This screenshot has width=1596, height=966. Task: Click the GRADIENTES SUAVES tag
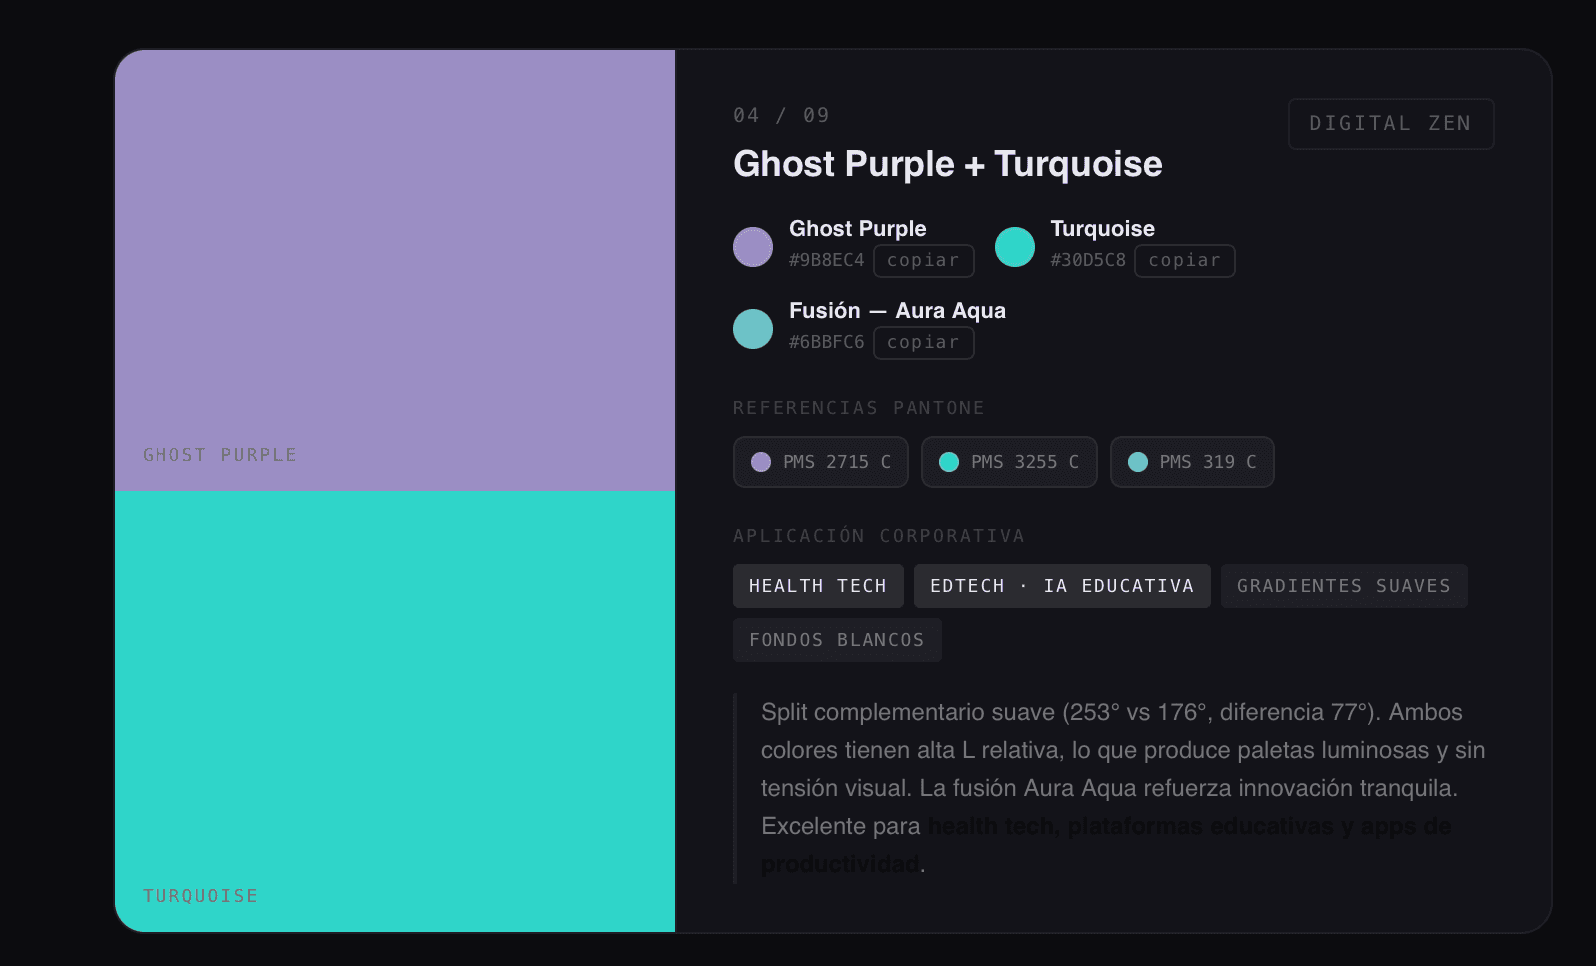[x=1344, y=586]
